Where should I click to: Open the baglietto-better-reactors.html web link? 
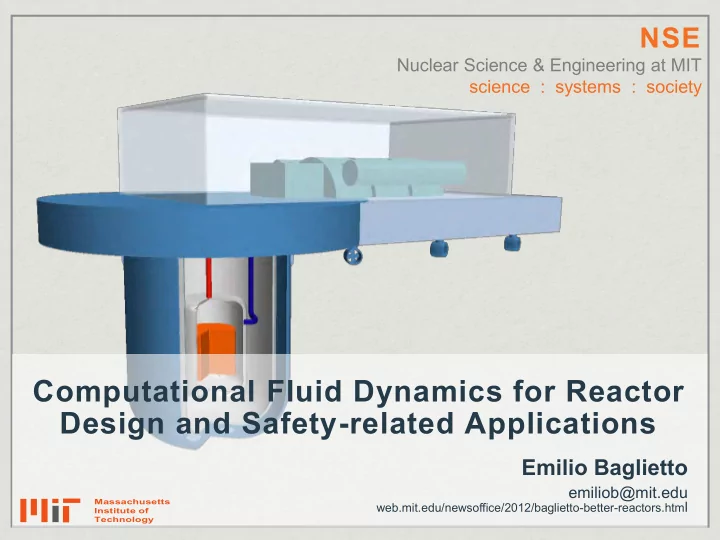point(532,508)
